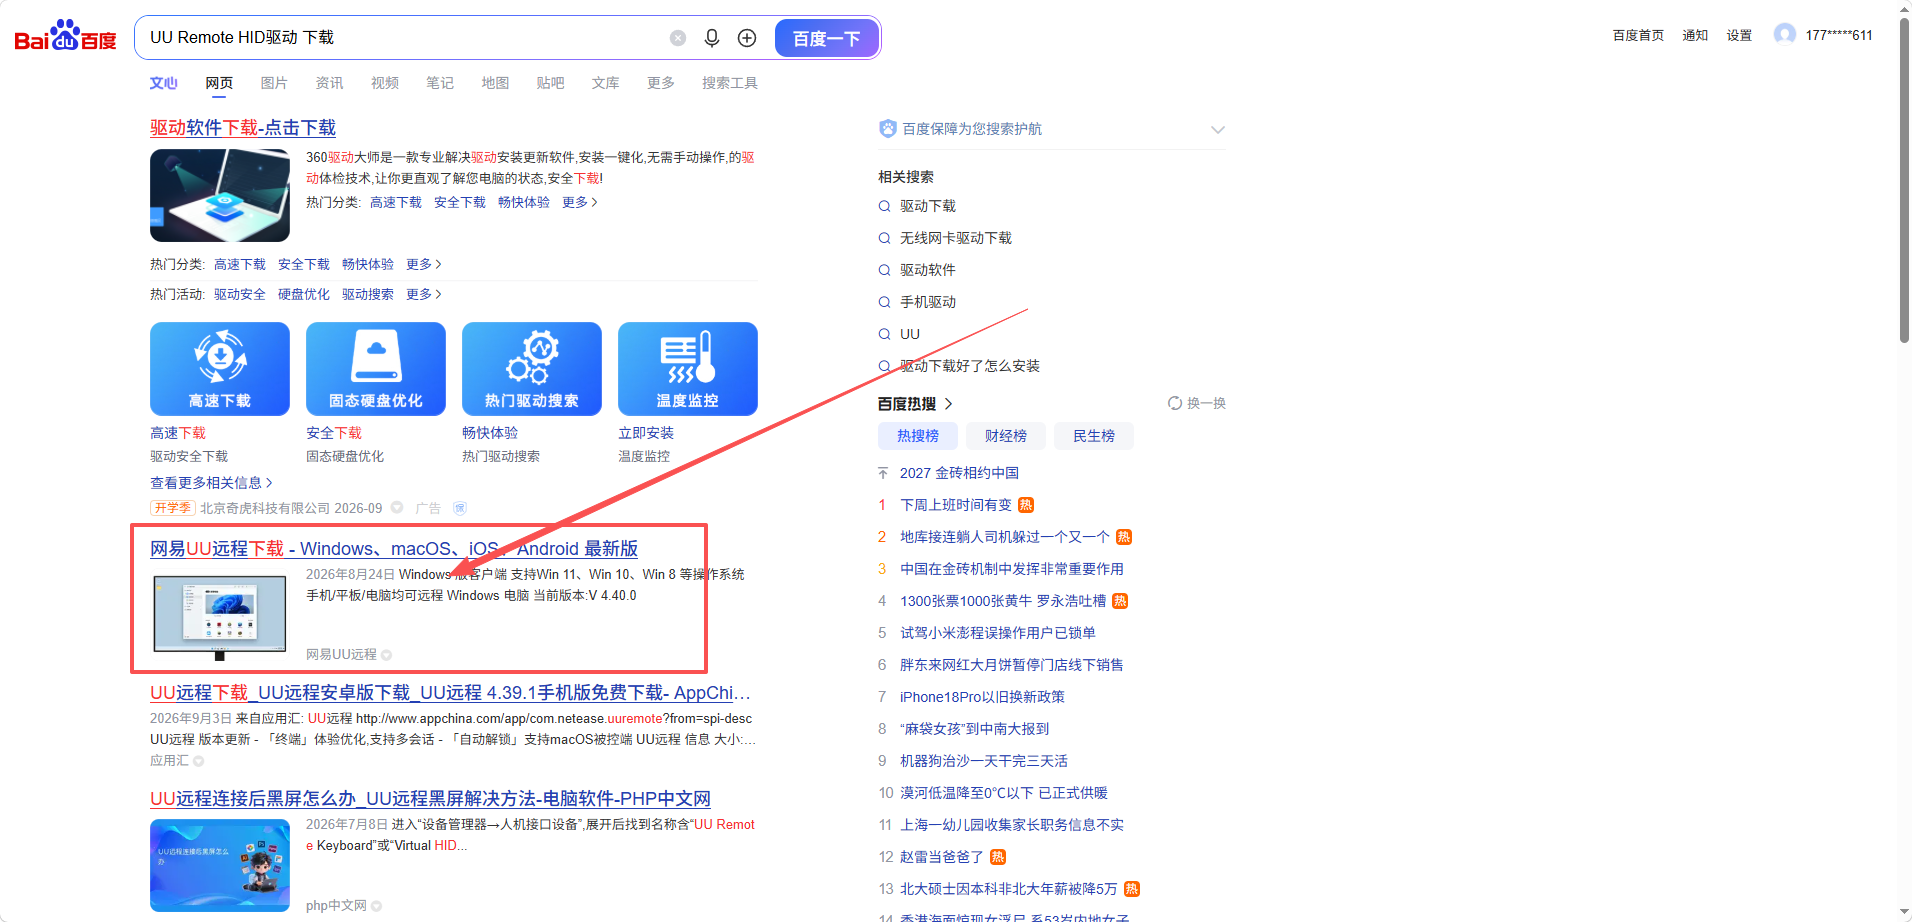Open UU远程连接后黑屏怎么办 result
Viewport: 1912px width, 922px height.
coord(430,799)
